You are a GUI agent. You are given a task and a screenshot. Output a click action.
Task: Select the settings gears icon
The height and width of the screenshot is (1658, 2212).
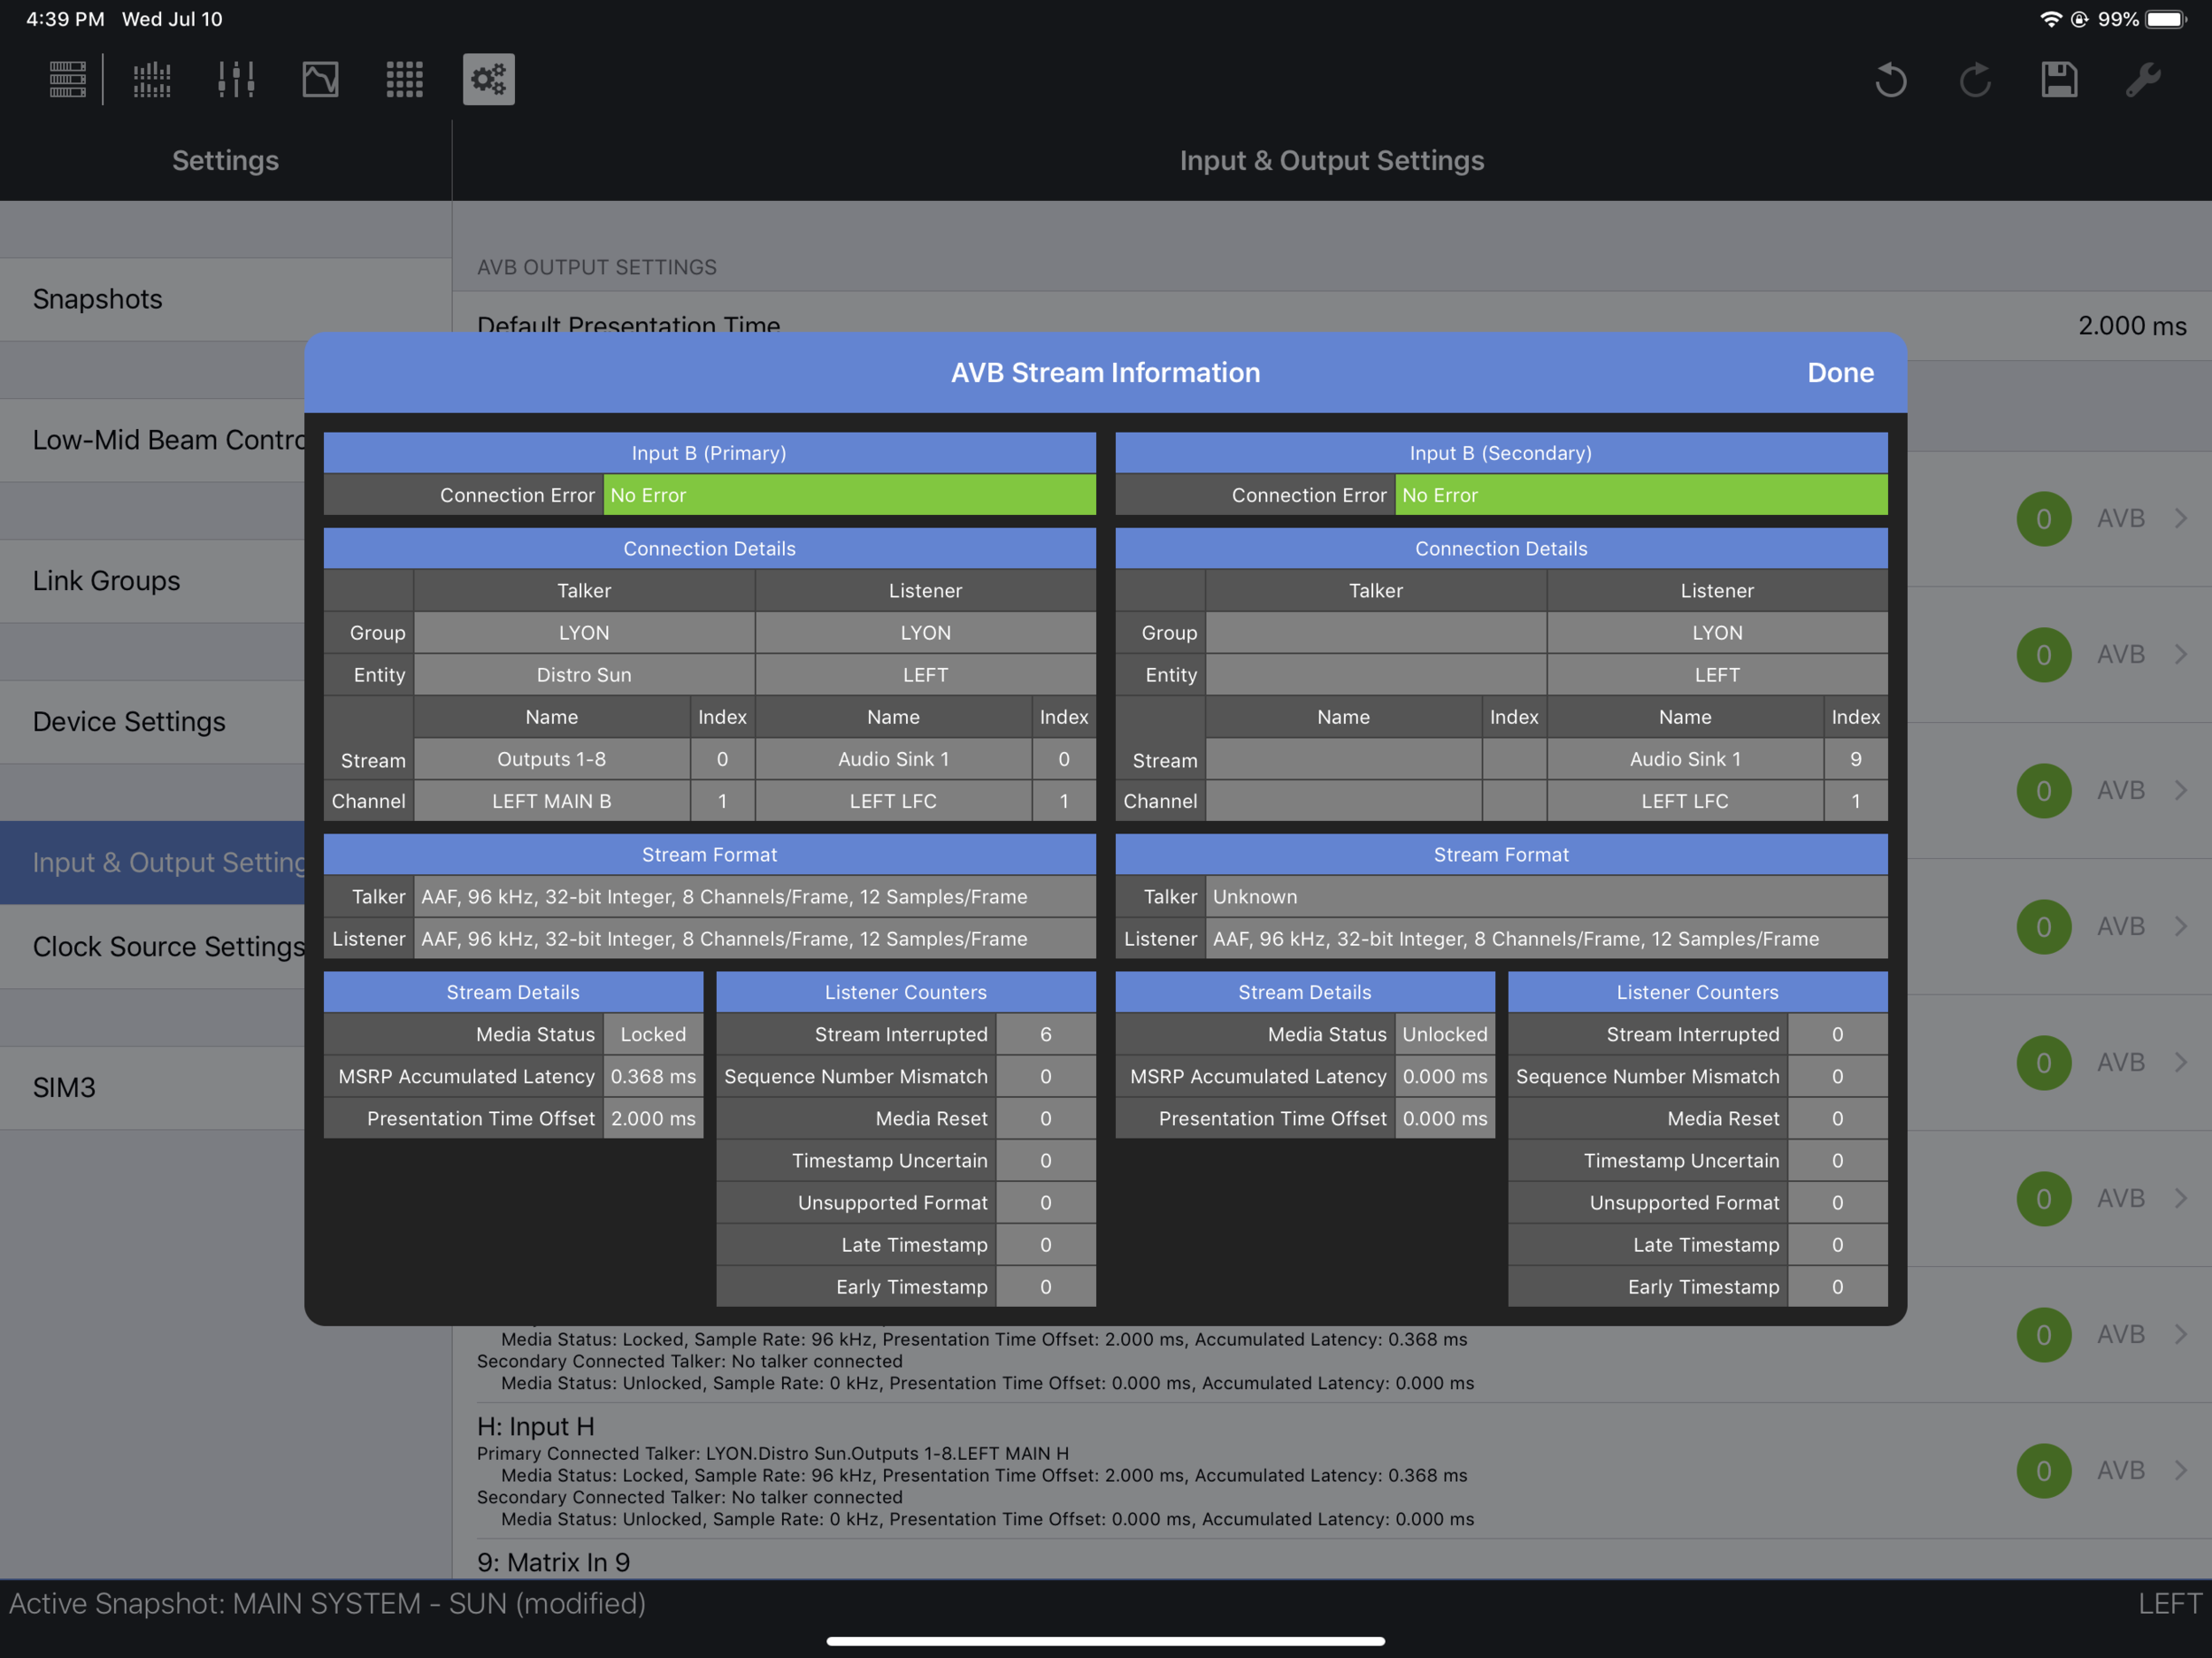[488, 79]
